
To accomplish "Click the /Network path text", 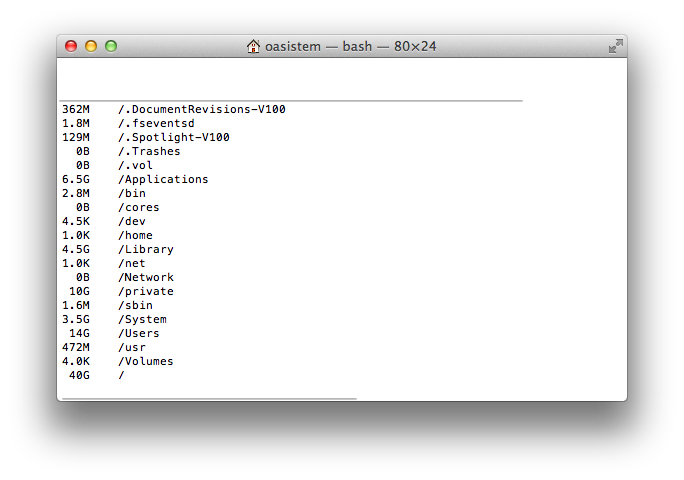I will click(x=145, y=277).
